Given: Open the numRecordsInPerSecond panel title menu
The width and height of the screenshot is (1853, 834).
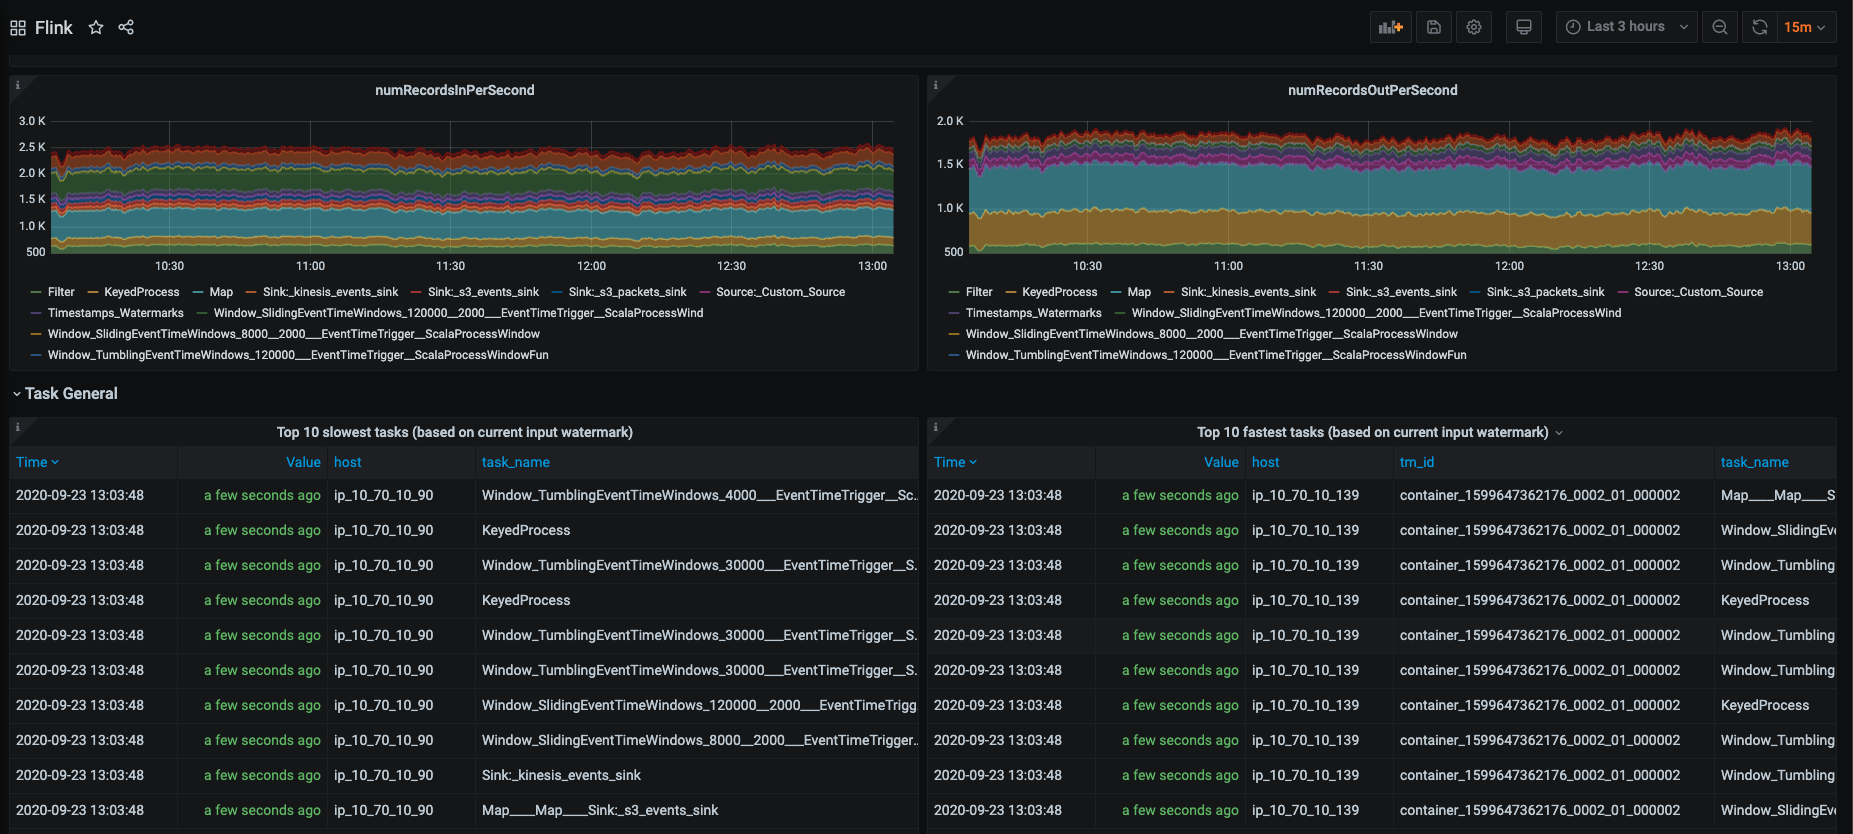Looking at the screenshot, I should [454, 90].
